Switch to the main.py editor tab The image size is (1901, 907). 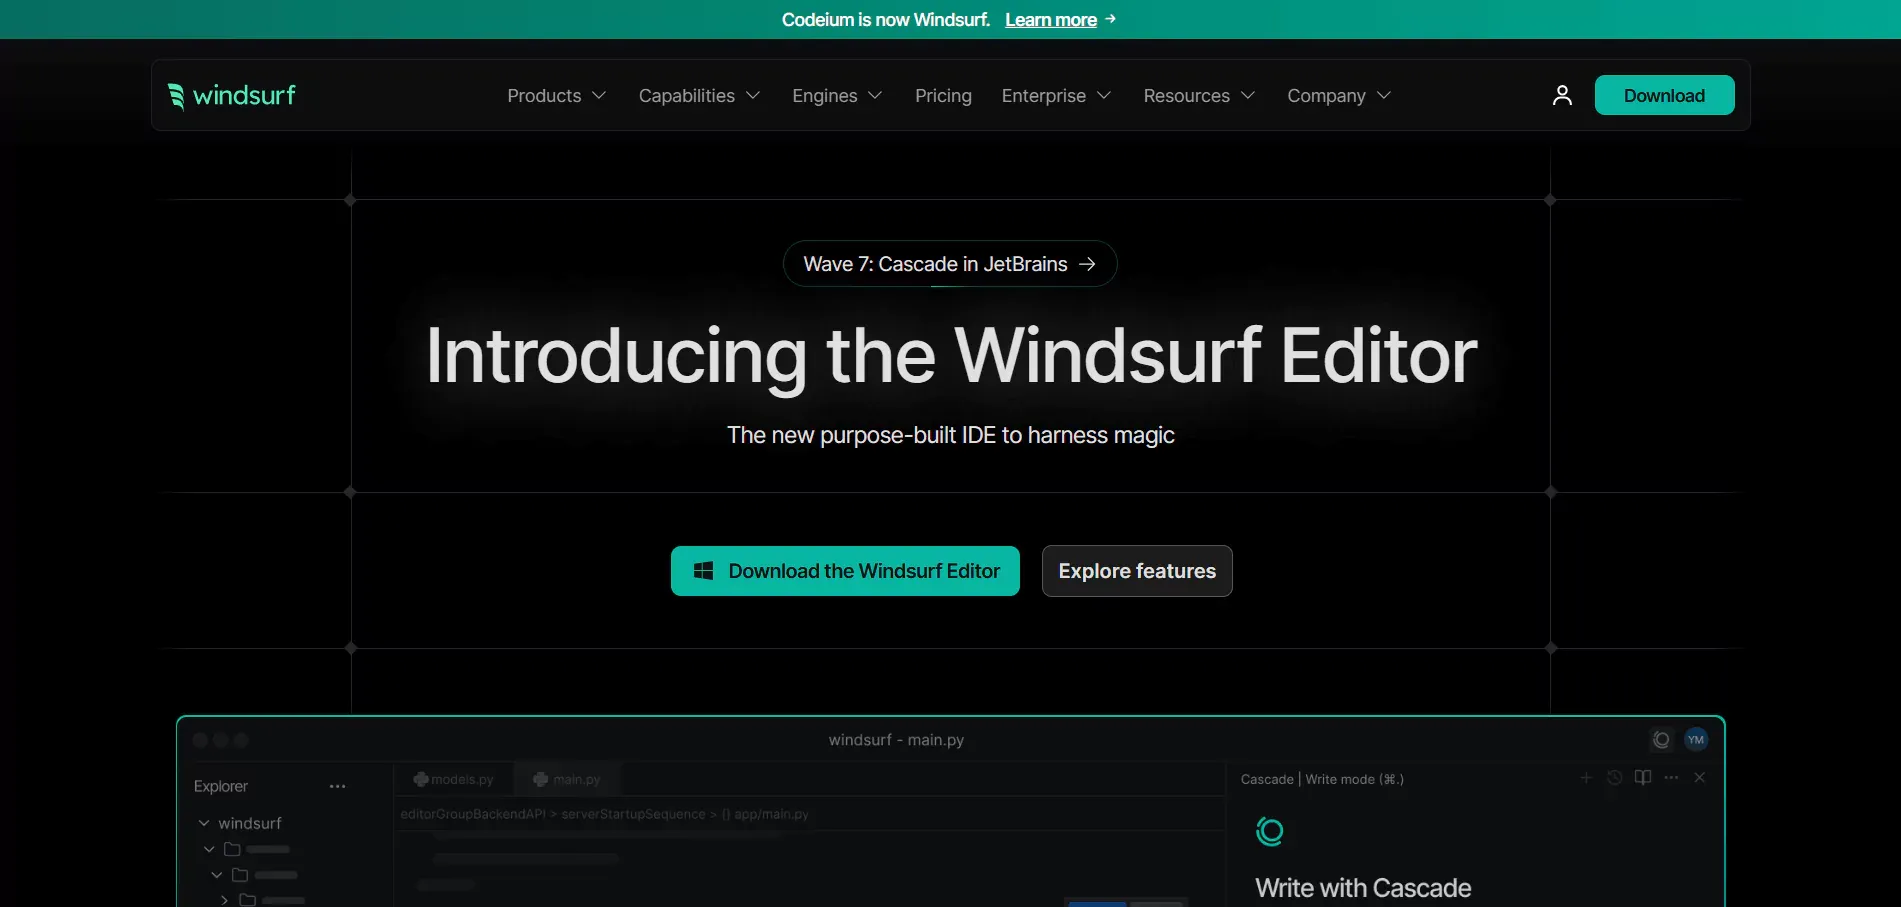tap(567, 779)
